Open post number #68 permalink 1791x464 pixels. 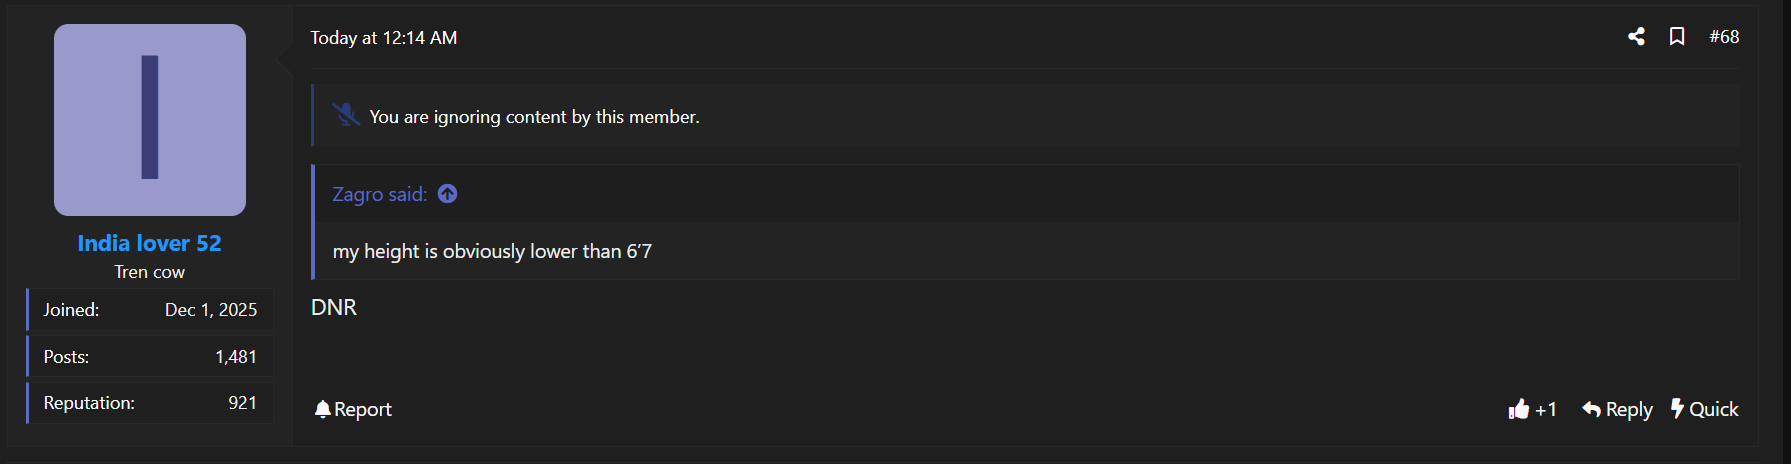coord(1724,37)
